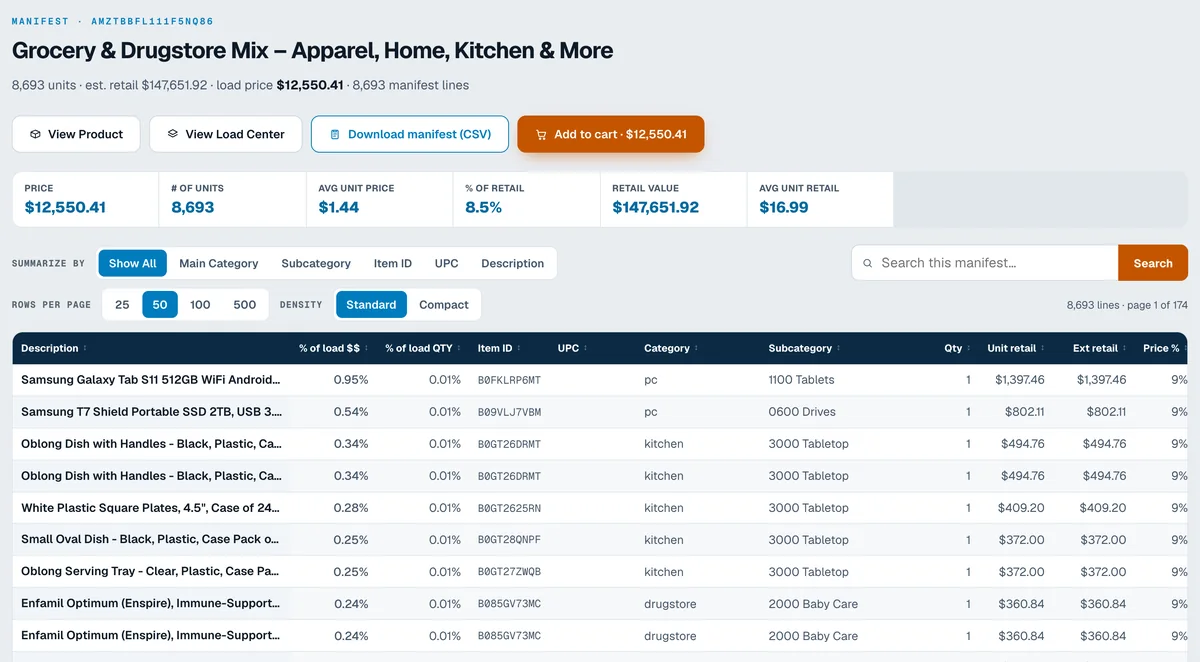Click the Samsung Galaxy Tab S11 description
The image size is (1200, 662).
pyautogui.click(x=151, y=380)
